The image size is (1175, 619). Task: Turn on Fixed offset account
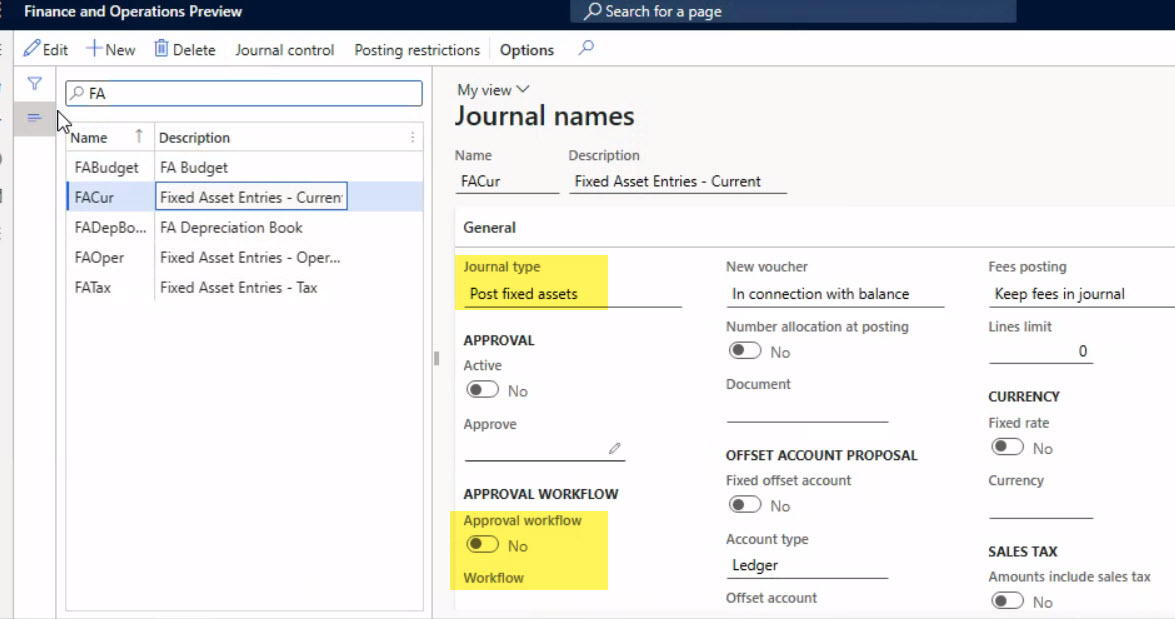(x=744, y=505)
